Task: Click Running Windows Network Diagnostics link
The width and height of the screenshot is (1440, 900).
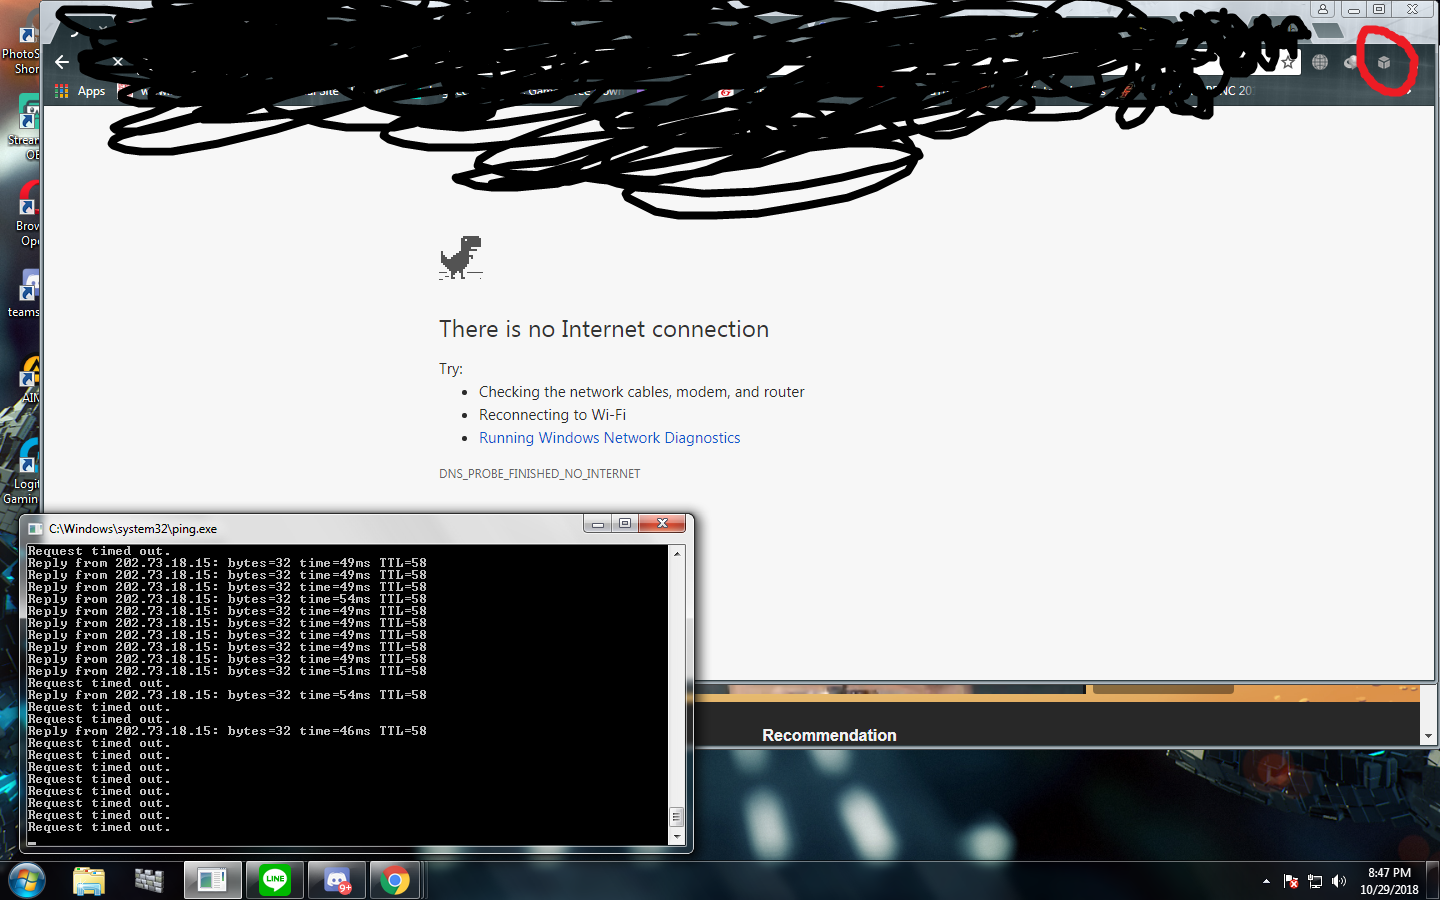Action: pyautogui.click(x=610, y=438)
